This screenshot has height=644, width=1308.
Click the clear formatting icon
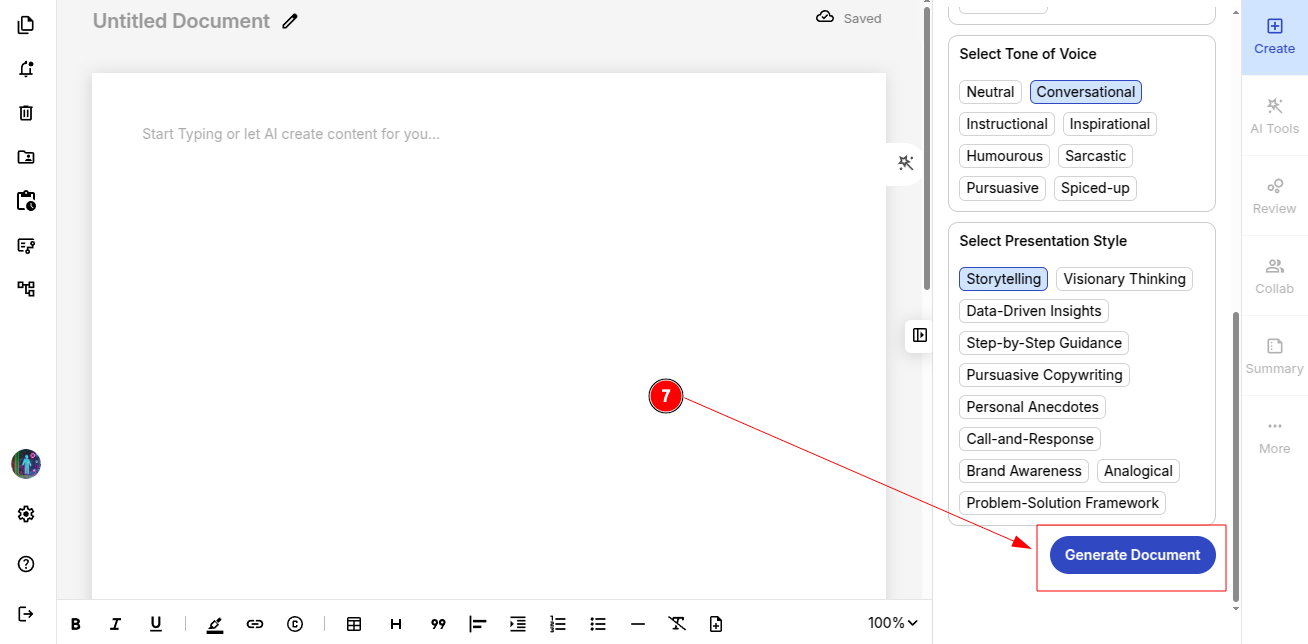(677, 624)
